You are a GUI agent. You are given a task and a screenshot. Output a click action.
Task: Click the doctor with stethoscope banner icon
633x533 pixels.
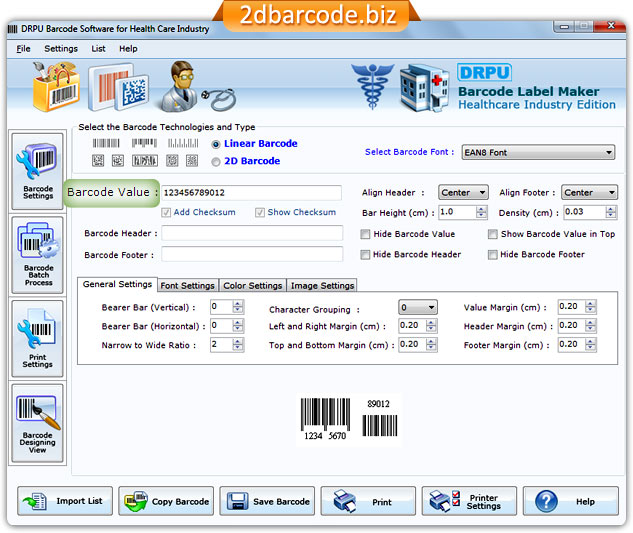tap(198, 86)
